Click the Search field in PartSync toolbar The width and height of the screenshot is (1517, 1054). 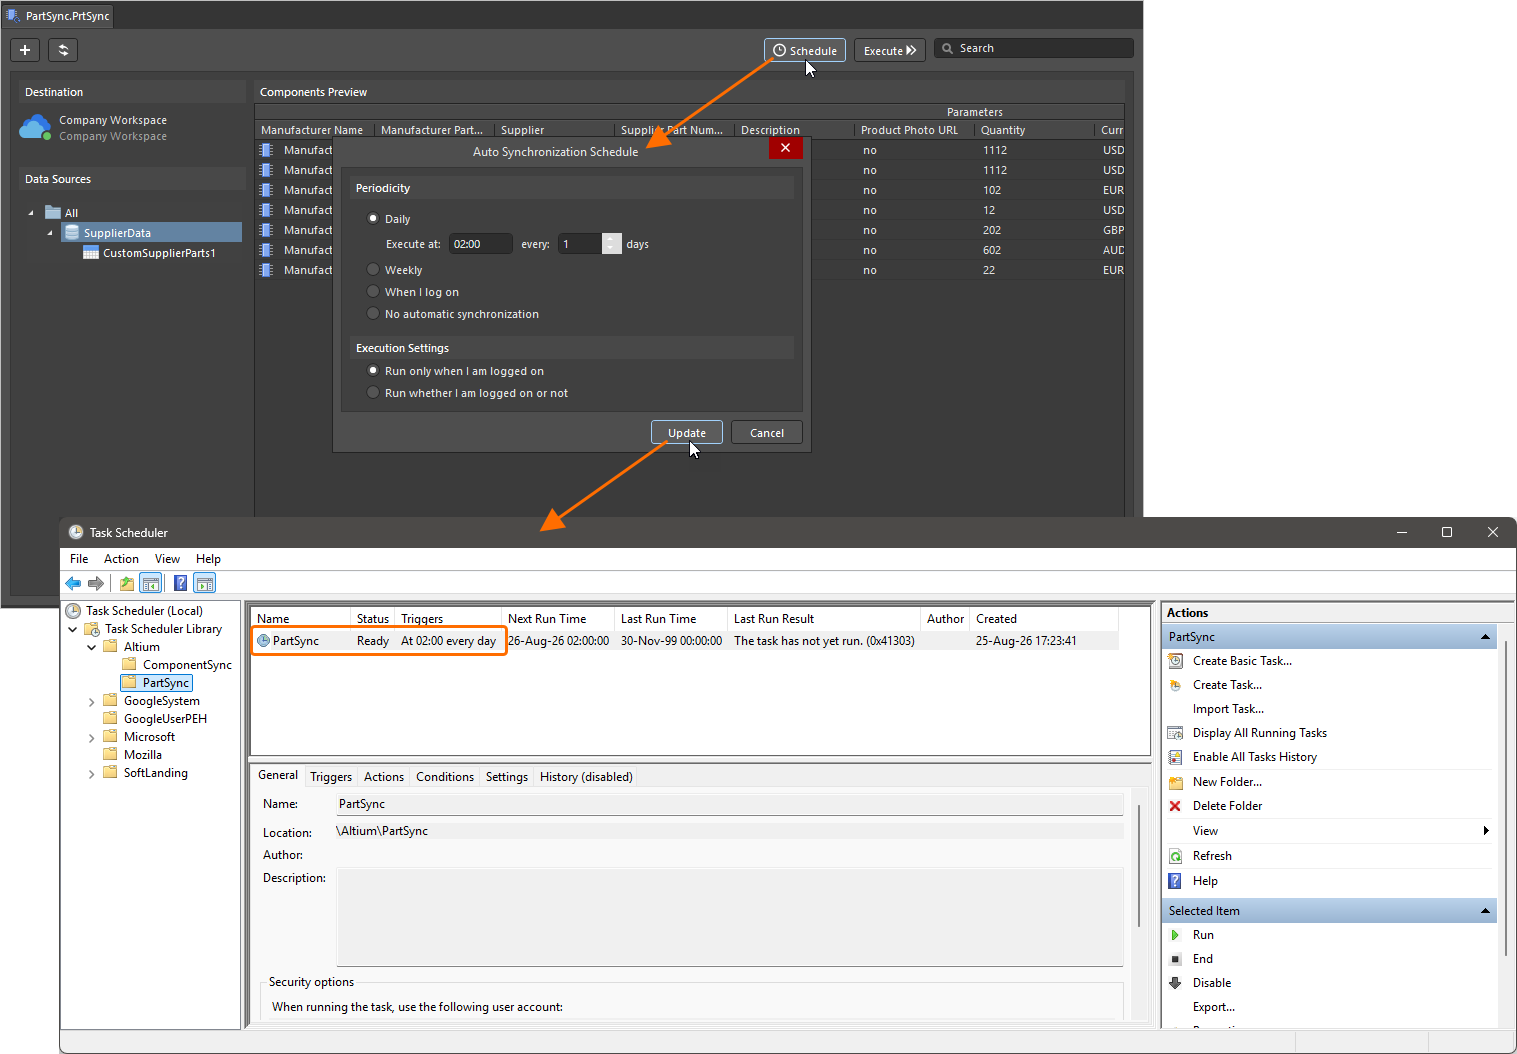pos(1034,48)
